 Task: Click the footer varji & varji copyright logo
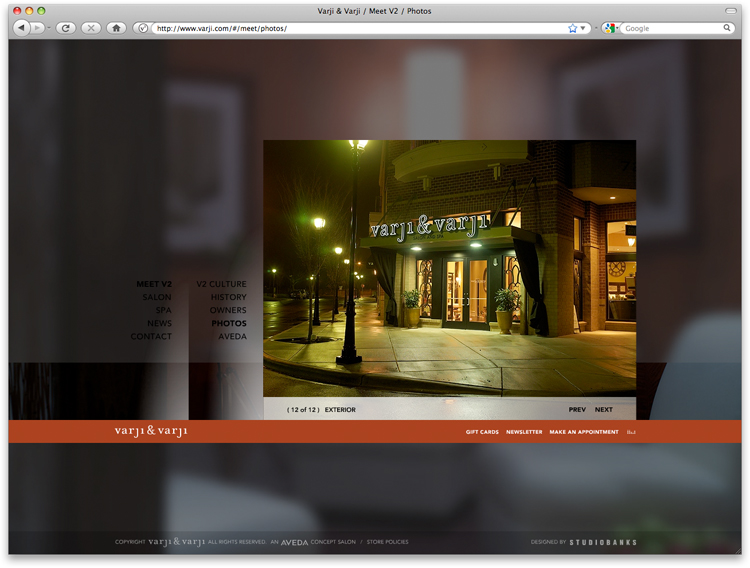(176, 542)
